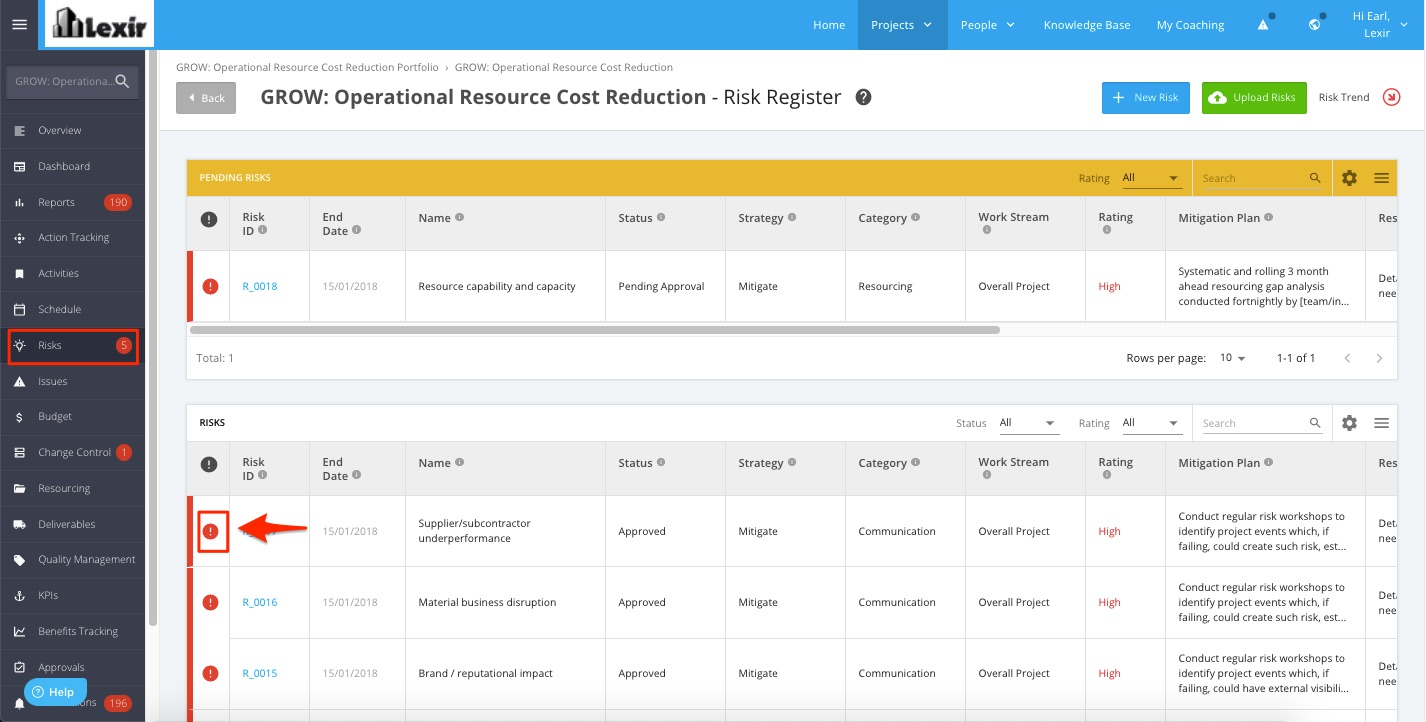Image resolution: width=1426 pixels, height=722 pixels.
Task: Click help question mark beside Risk Register
Action: tap(864, 97)
